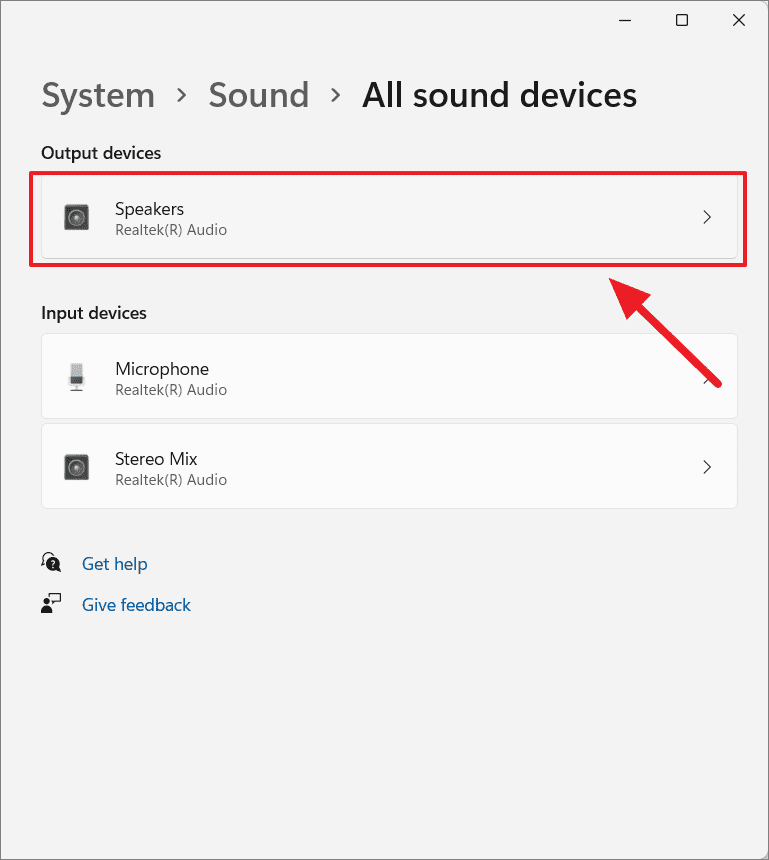Open the Get help link
The image size is (769, 860).
(114, 563)
